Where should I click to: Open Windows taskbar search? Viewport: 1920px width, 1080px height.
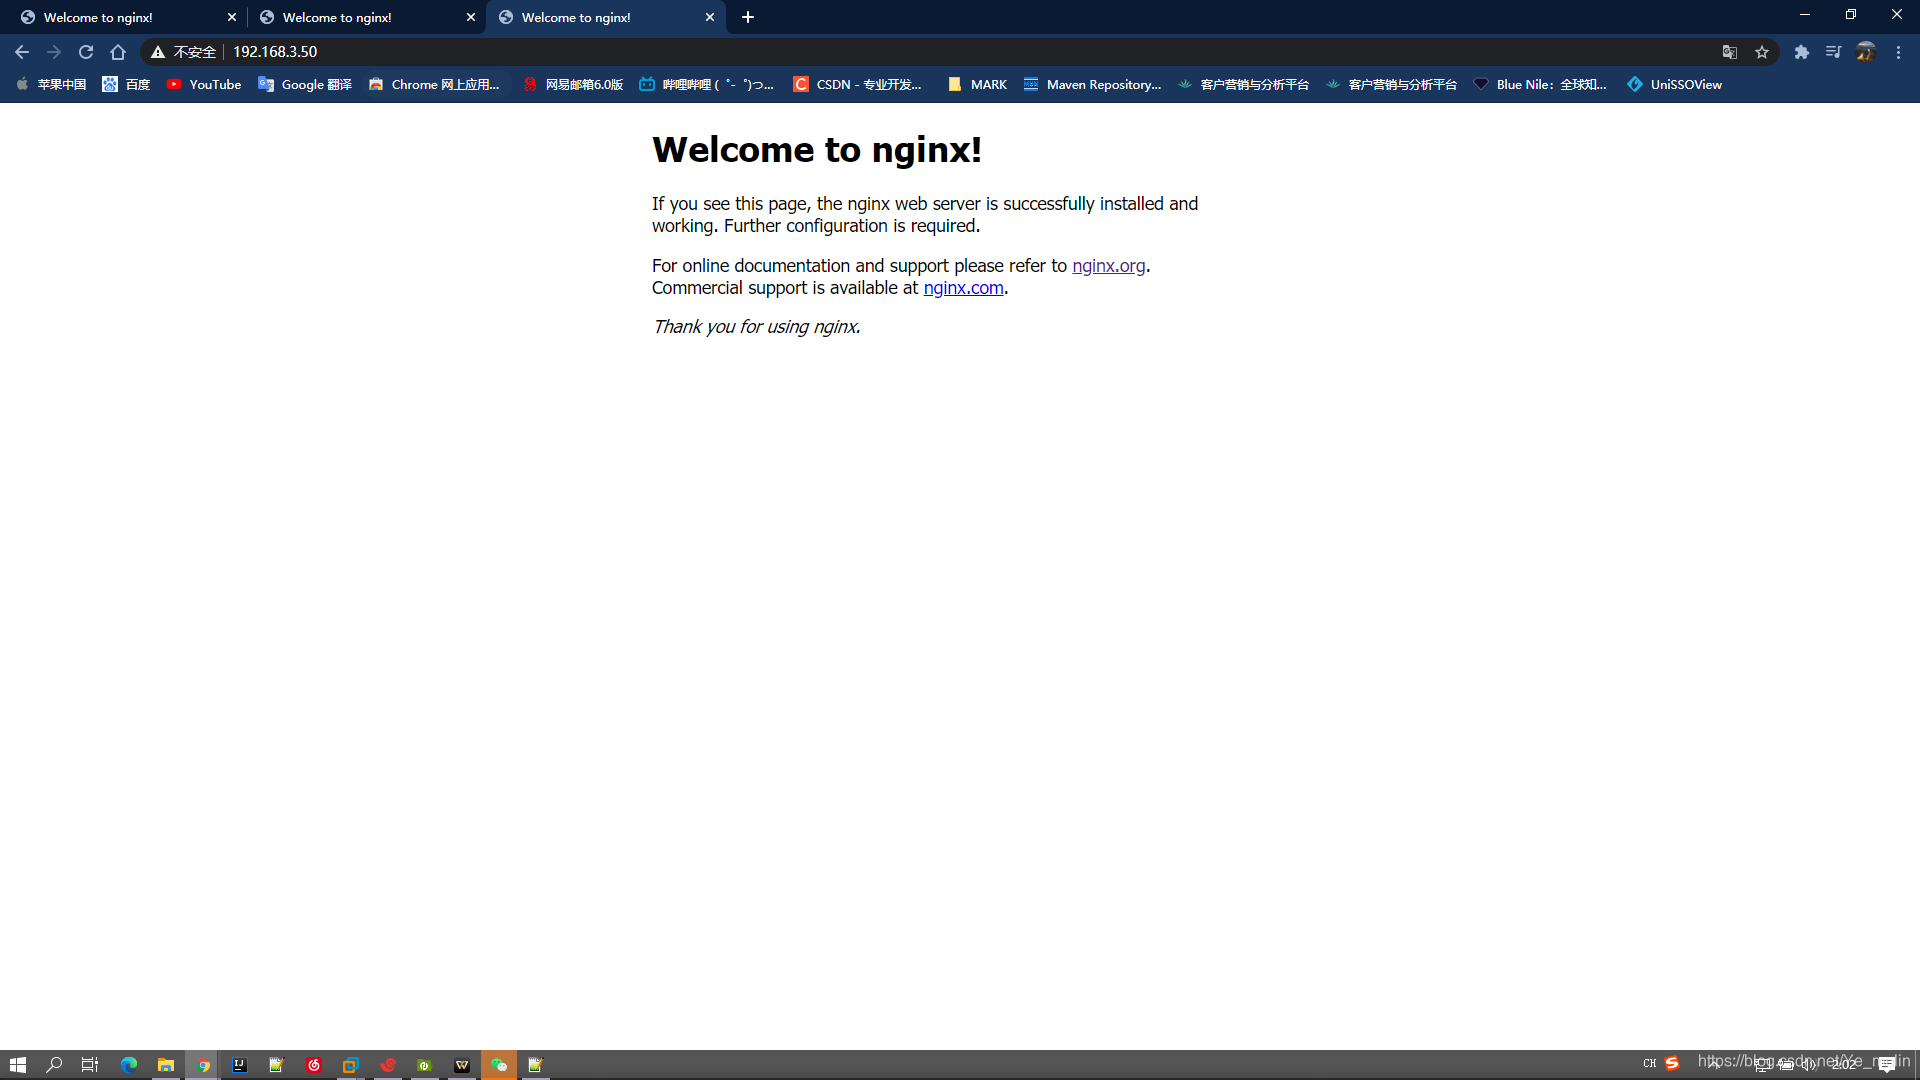pos(54,1065)
